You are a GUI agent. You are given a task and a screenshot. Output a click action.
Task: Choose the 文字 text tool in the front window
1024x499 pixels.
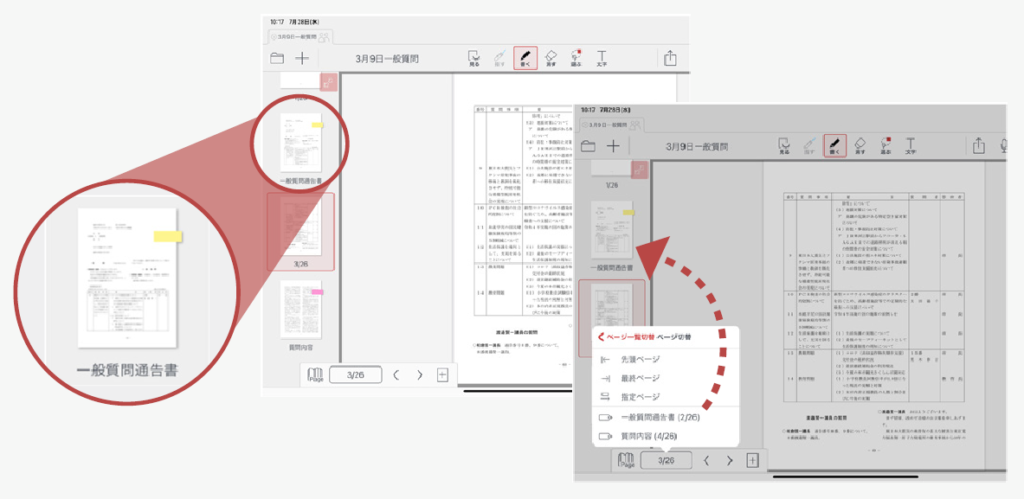[910, 146]
